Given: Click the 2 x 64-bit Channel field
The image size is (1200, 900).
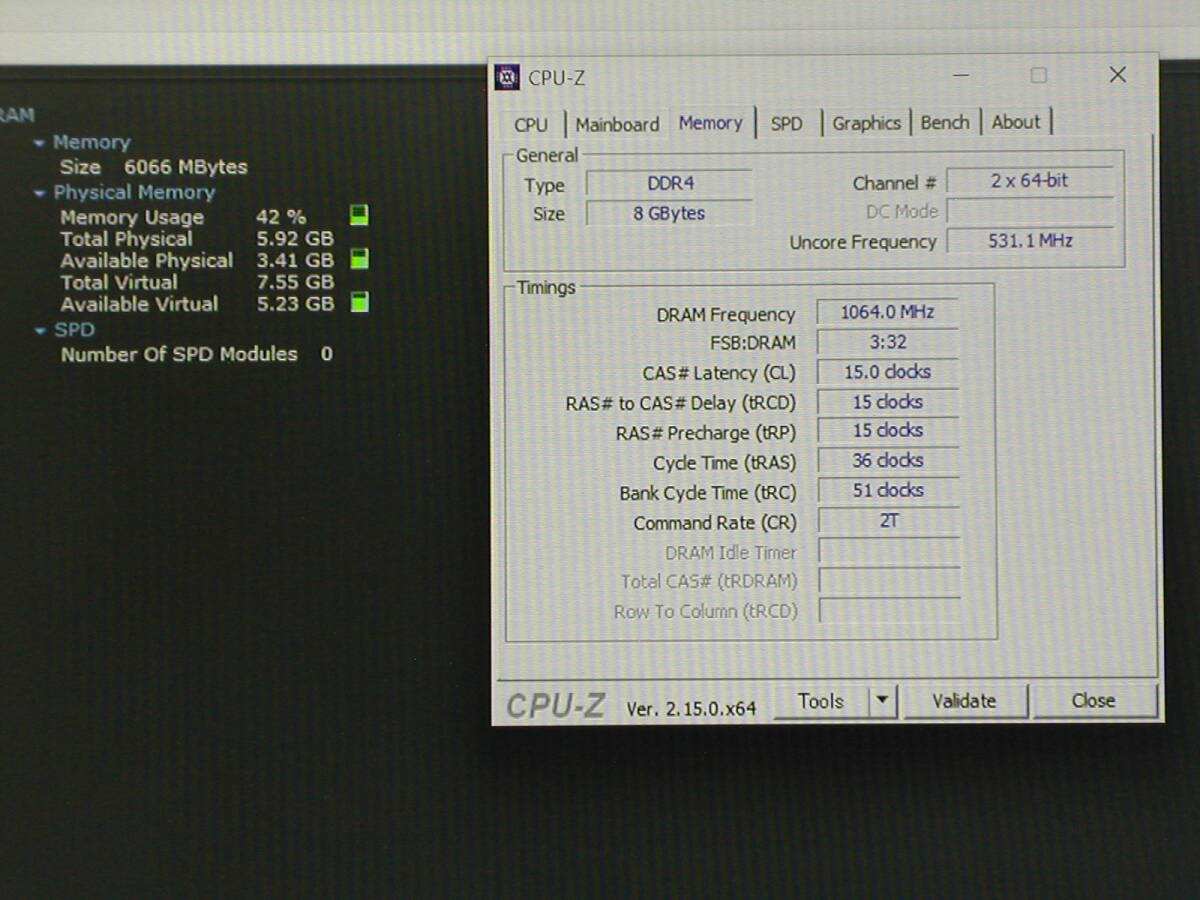Looking at the screenshot, I should pyautogui.click(x=1029, y=181).
